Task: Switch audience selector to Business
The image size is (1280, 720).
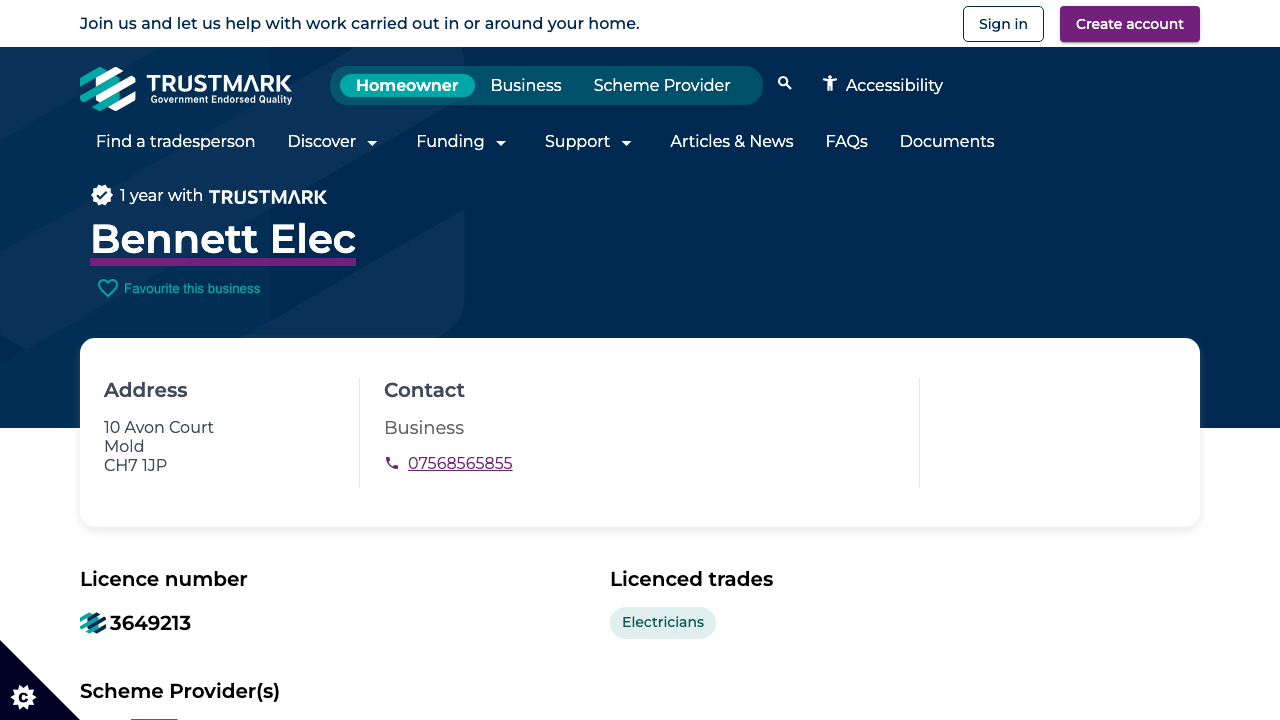Action: 525,85
